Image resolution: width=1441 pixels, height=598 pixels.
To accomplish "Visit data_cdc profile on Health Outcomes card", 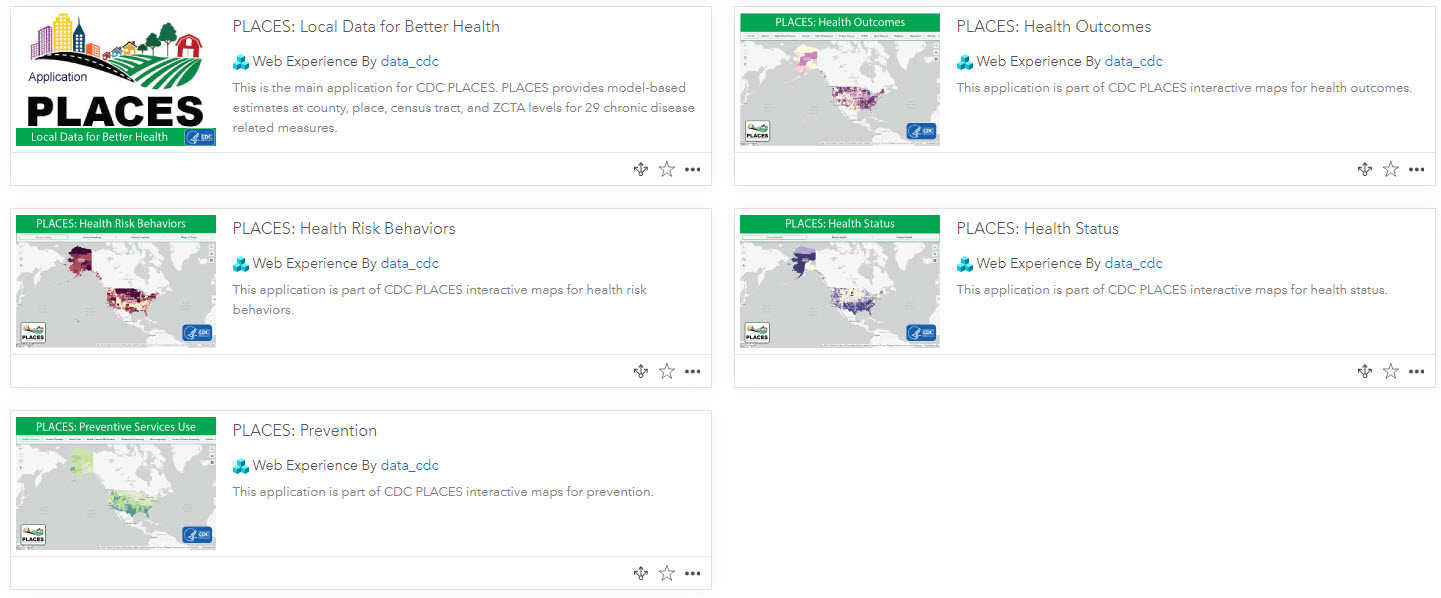I will click(x=1134, y=61).
